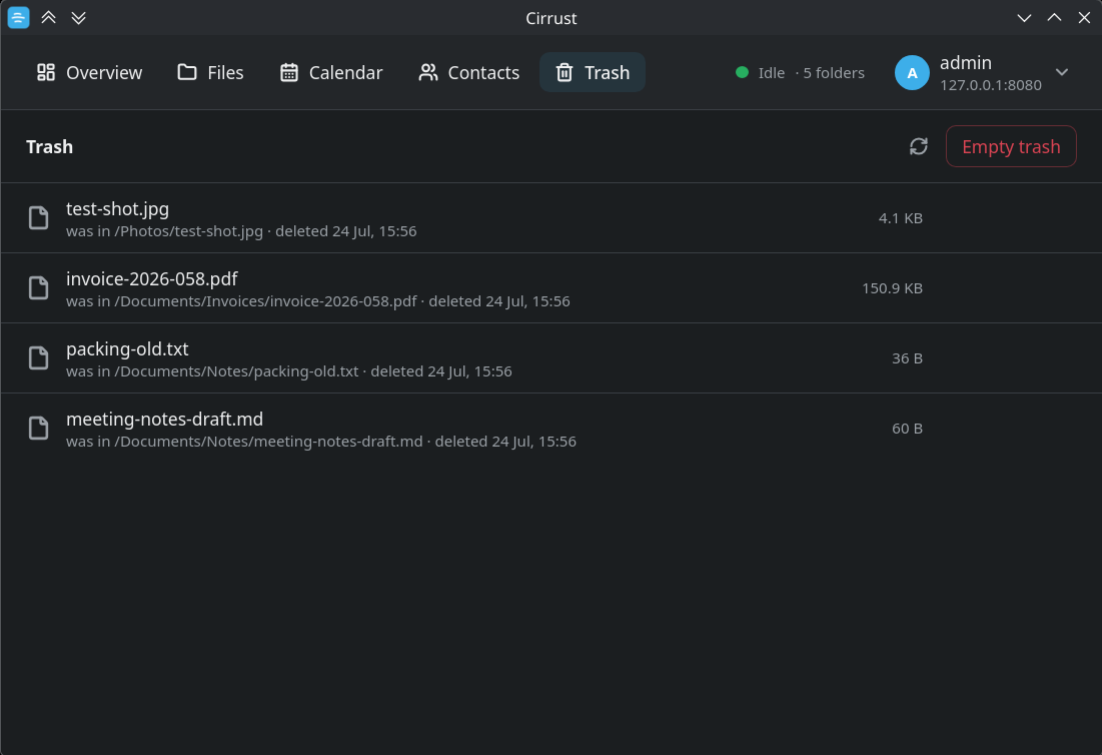The image size is (1102, 755).
Task: Click the green Idle status indicator
Action: [741, 72]
